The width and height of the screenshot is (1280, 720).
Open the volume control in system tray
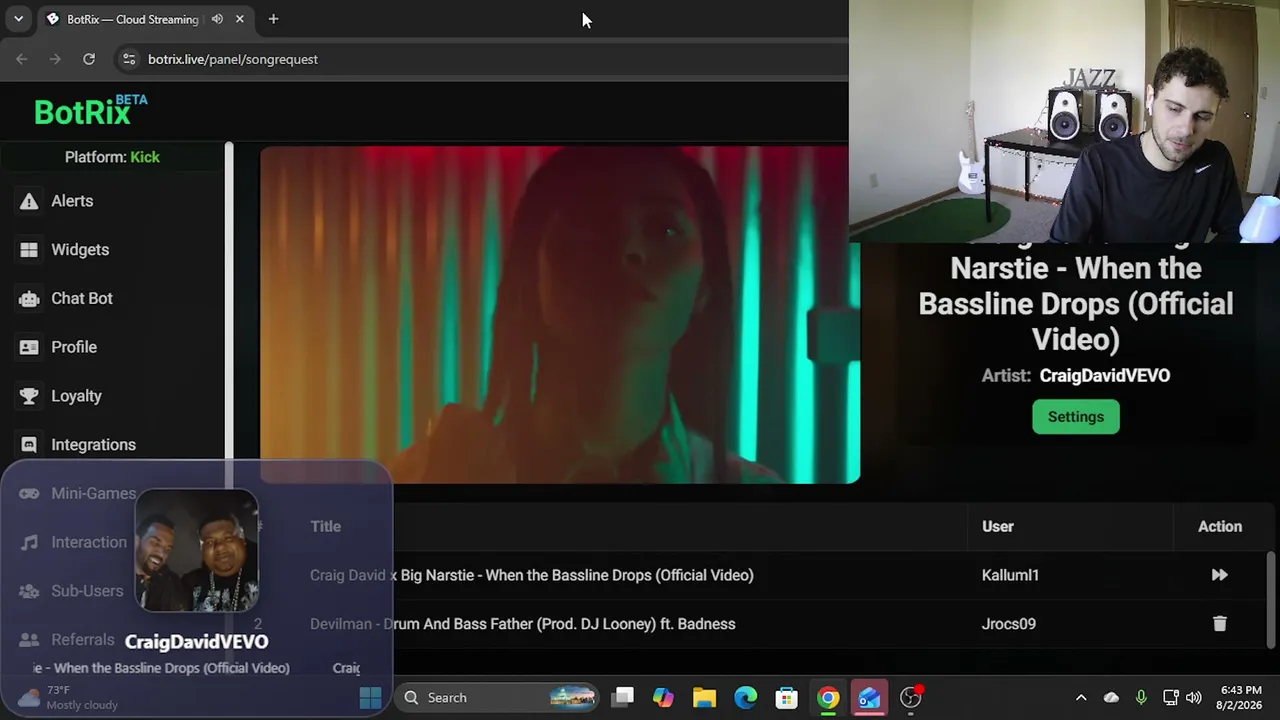point(1193,697)
